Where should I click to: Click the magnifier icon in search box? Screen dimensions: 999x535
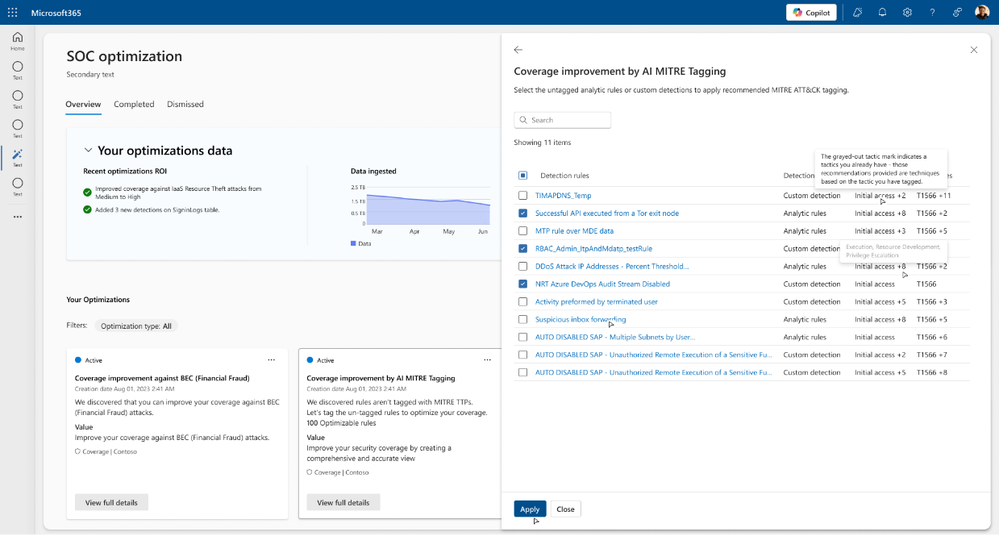pos(523,120)
